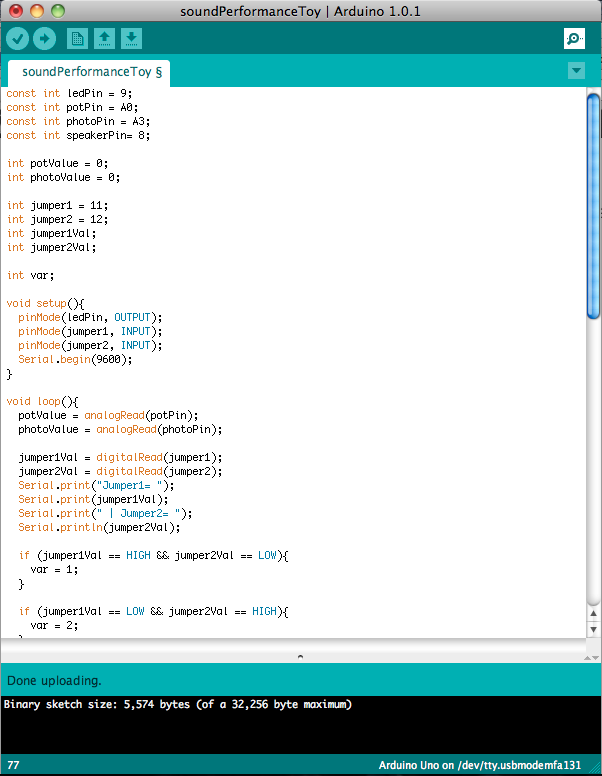Open a sketch with up-arrow icon
The height and width of the screenshot is (776, 602).
point(104,39)
